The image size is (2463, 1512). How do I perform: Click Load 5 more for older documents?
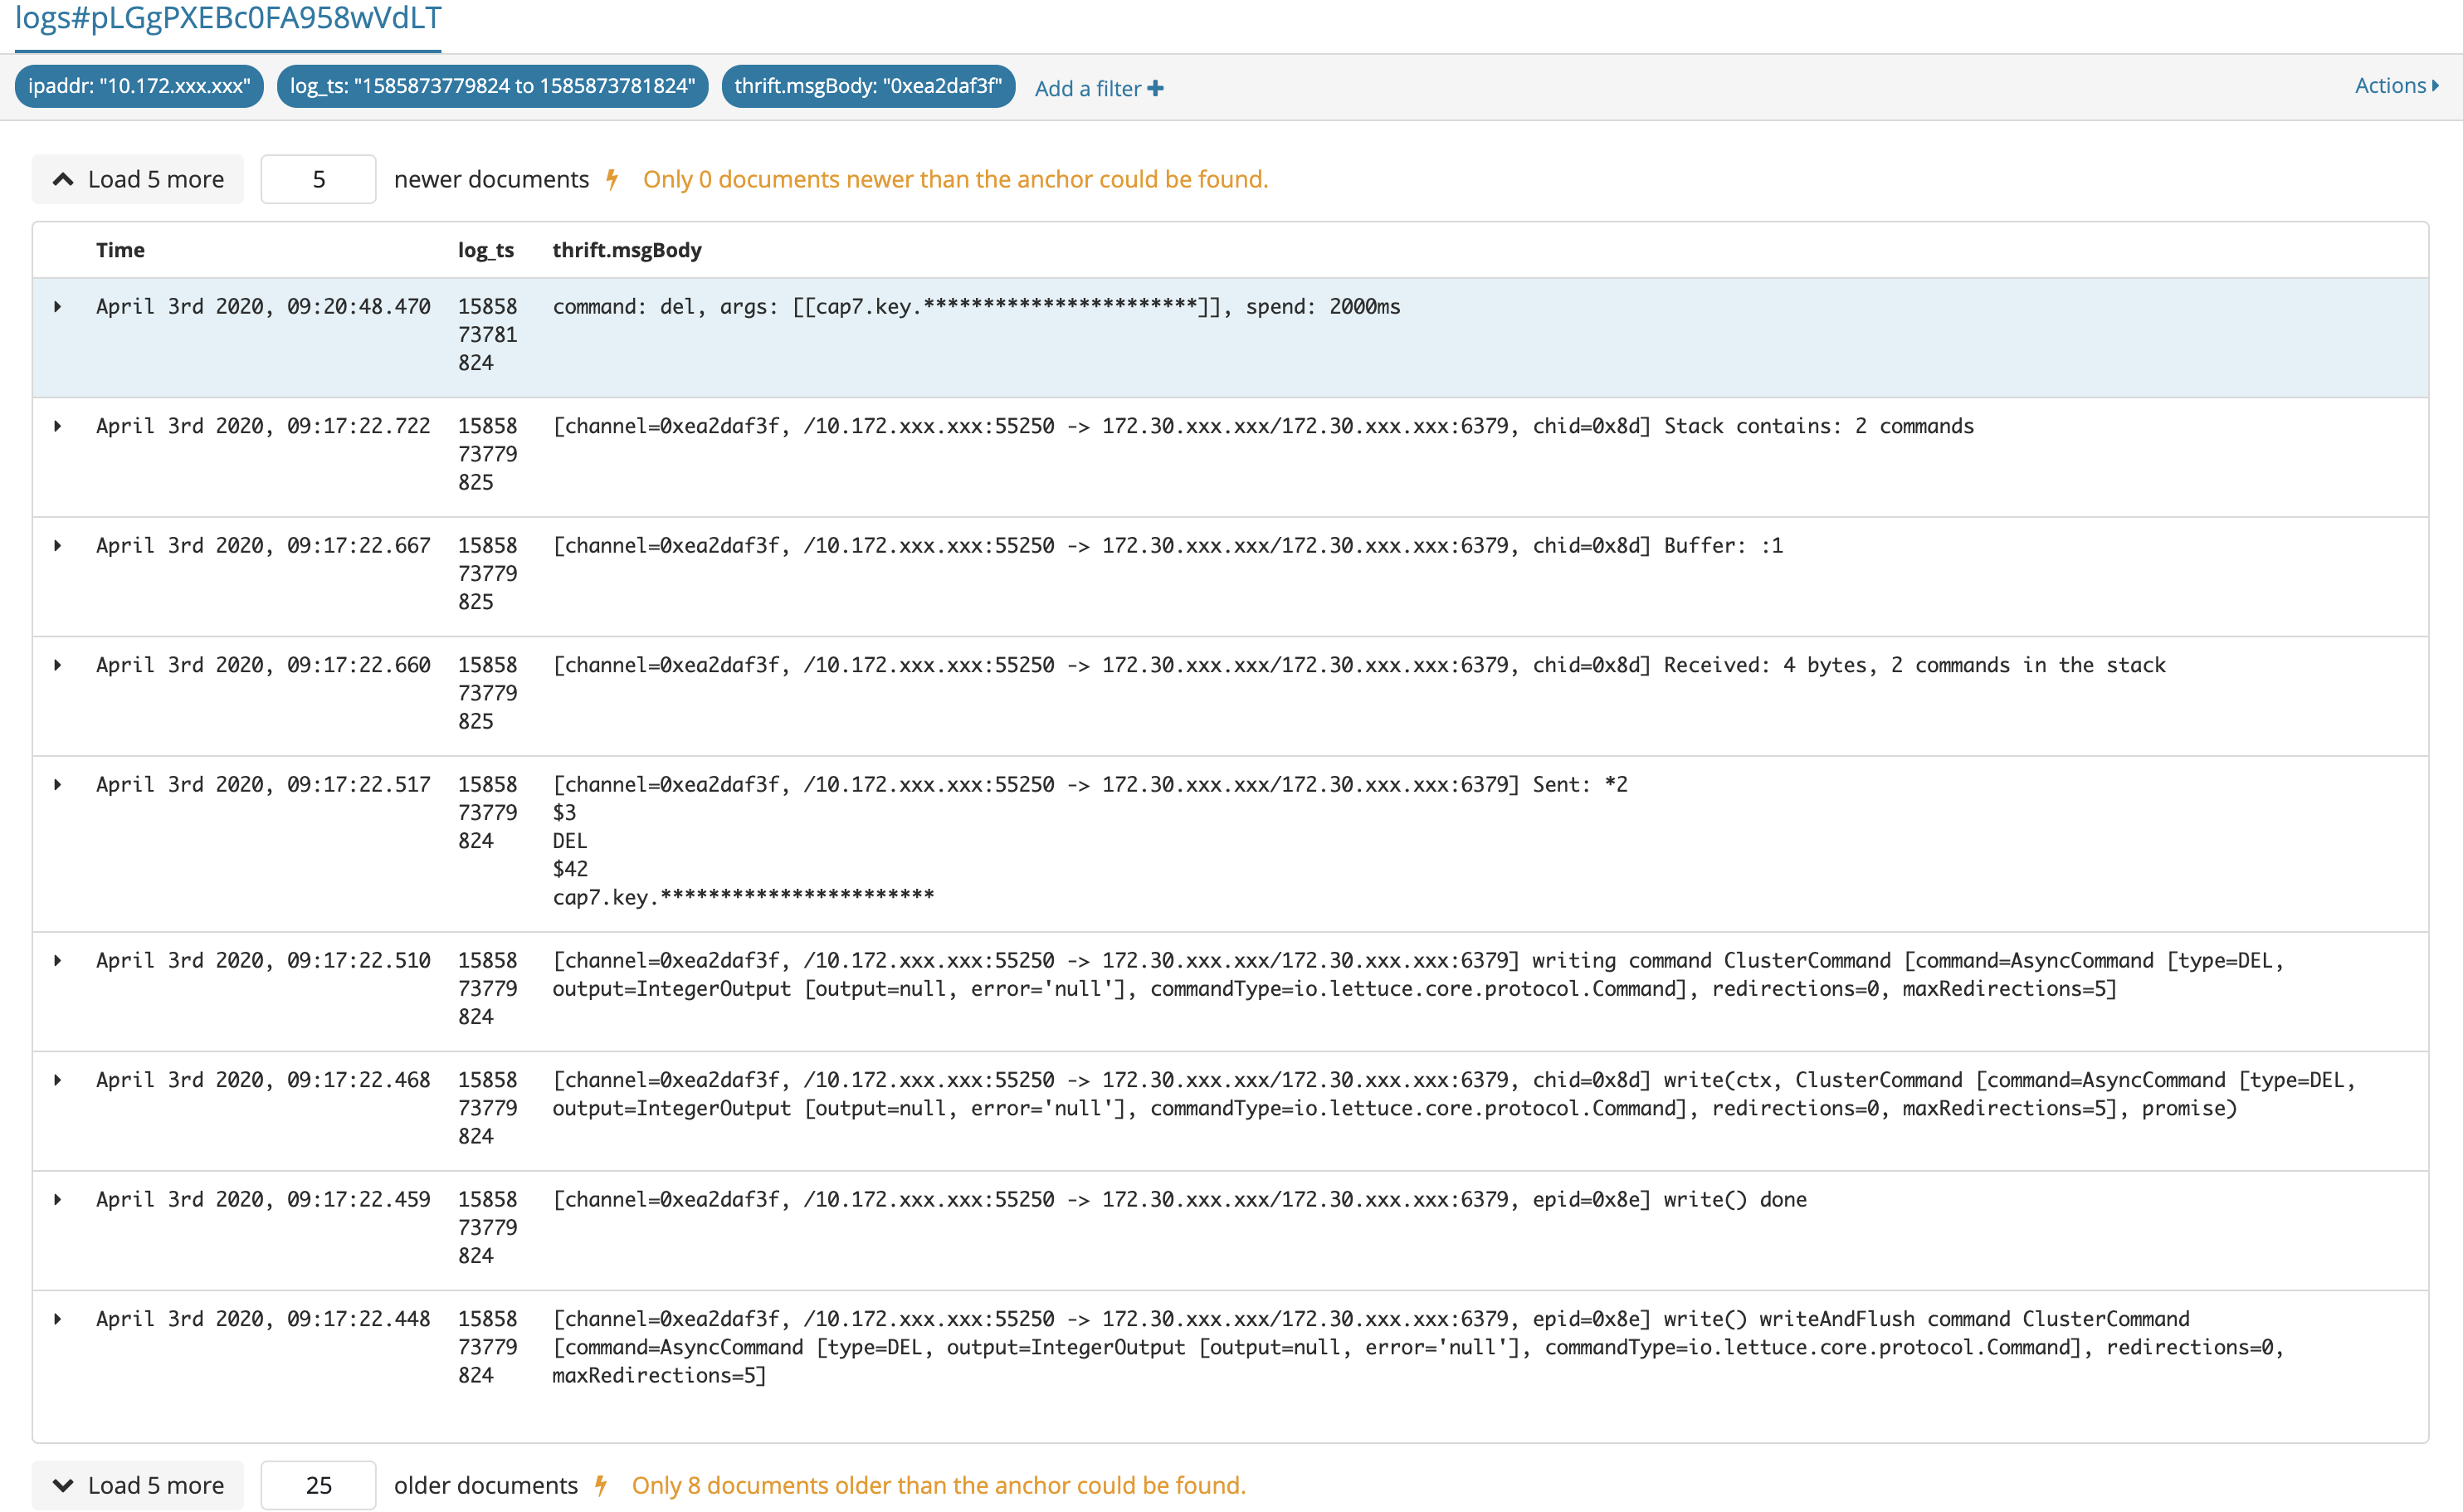click(138, 1485)
